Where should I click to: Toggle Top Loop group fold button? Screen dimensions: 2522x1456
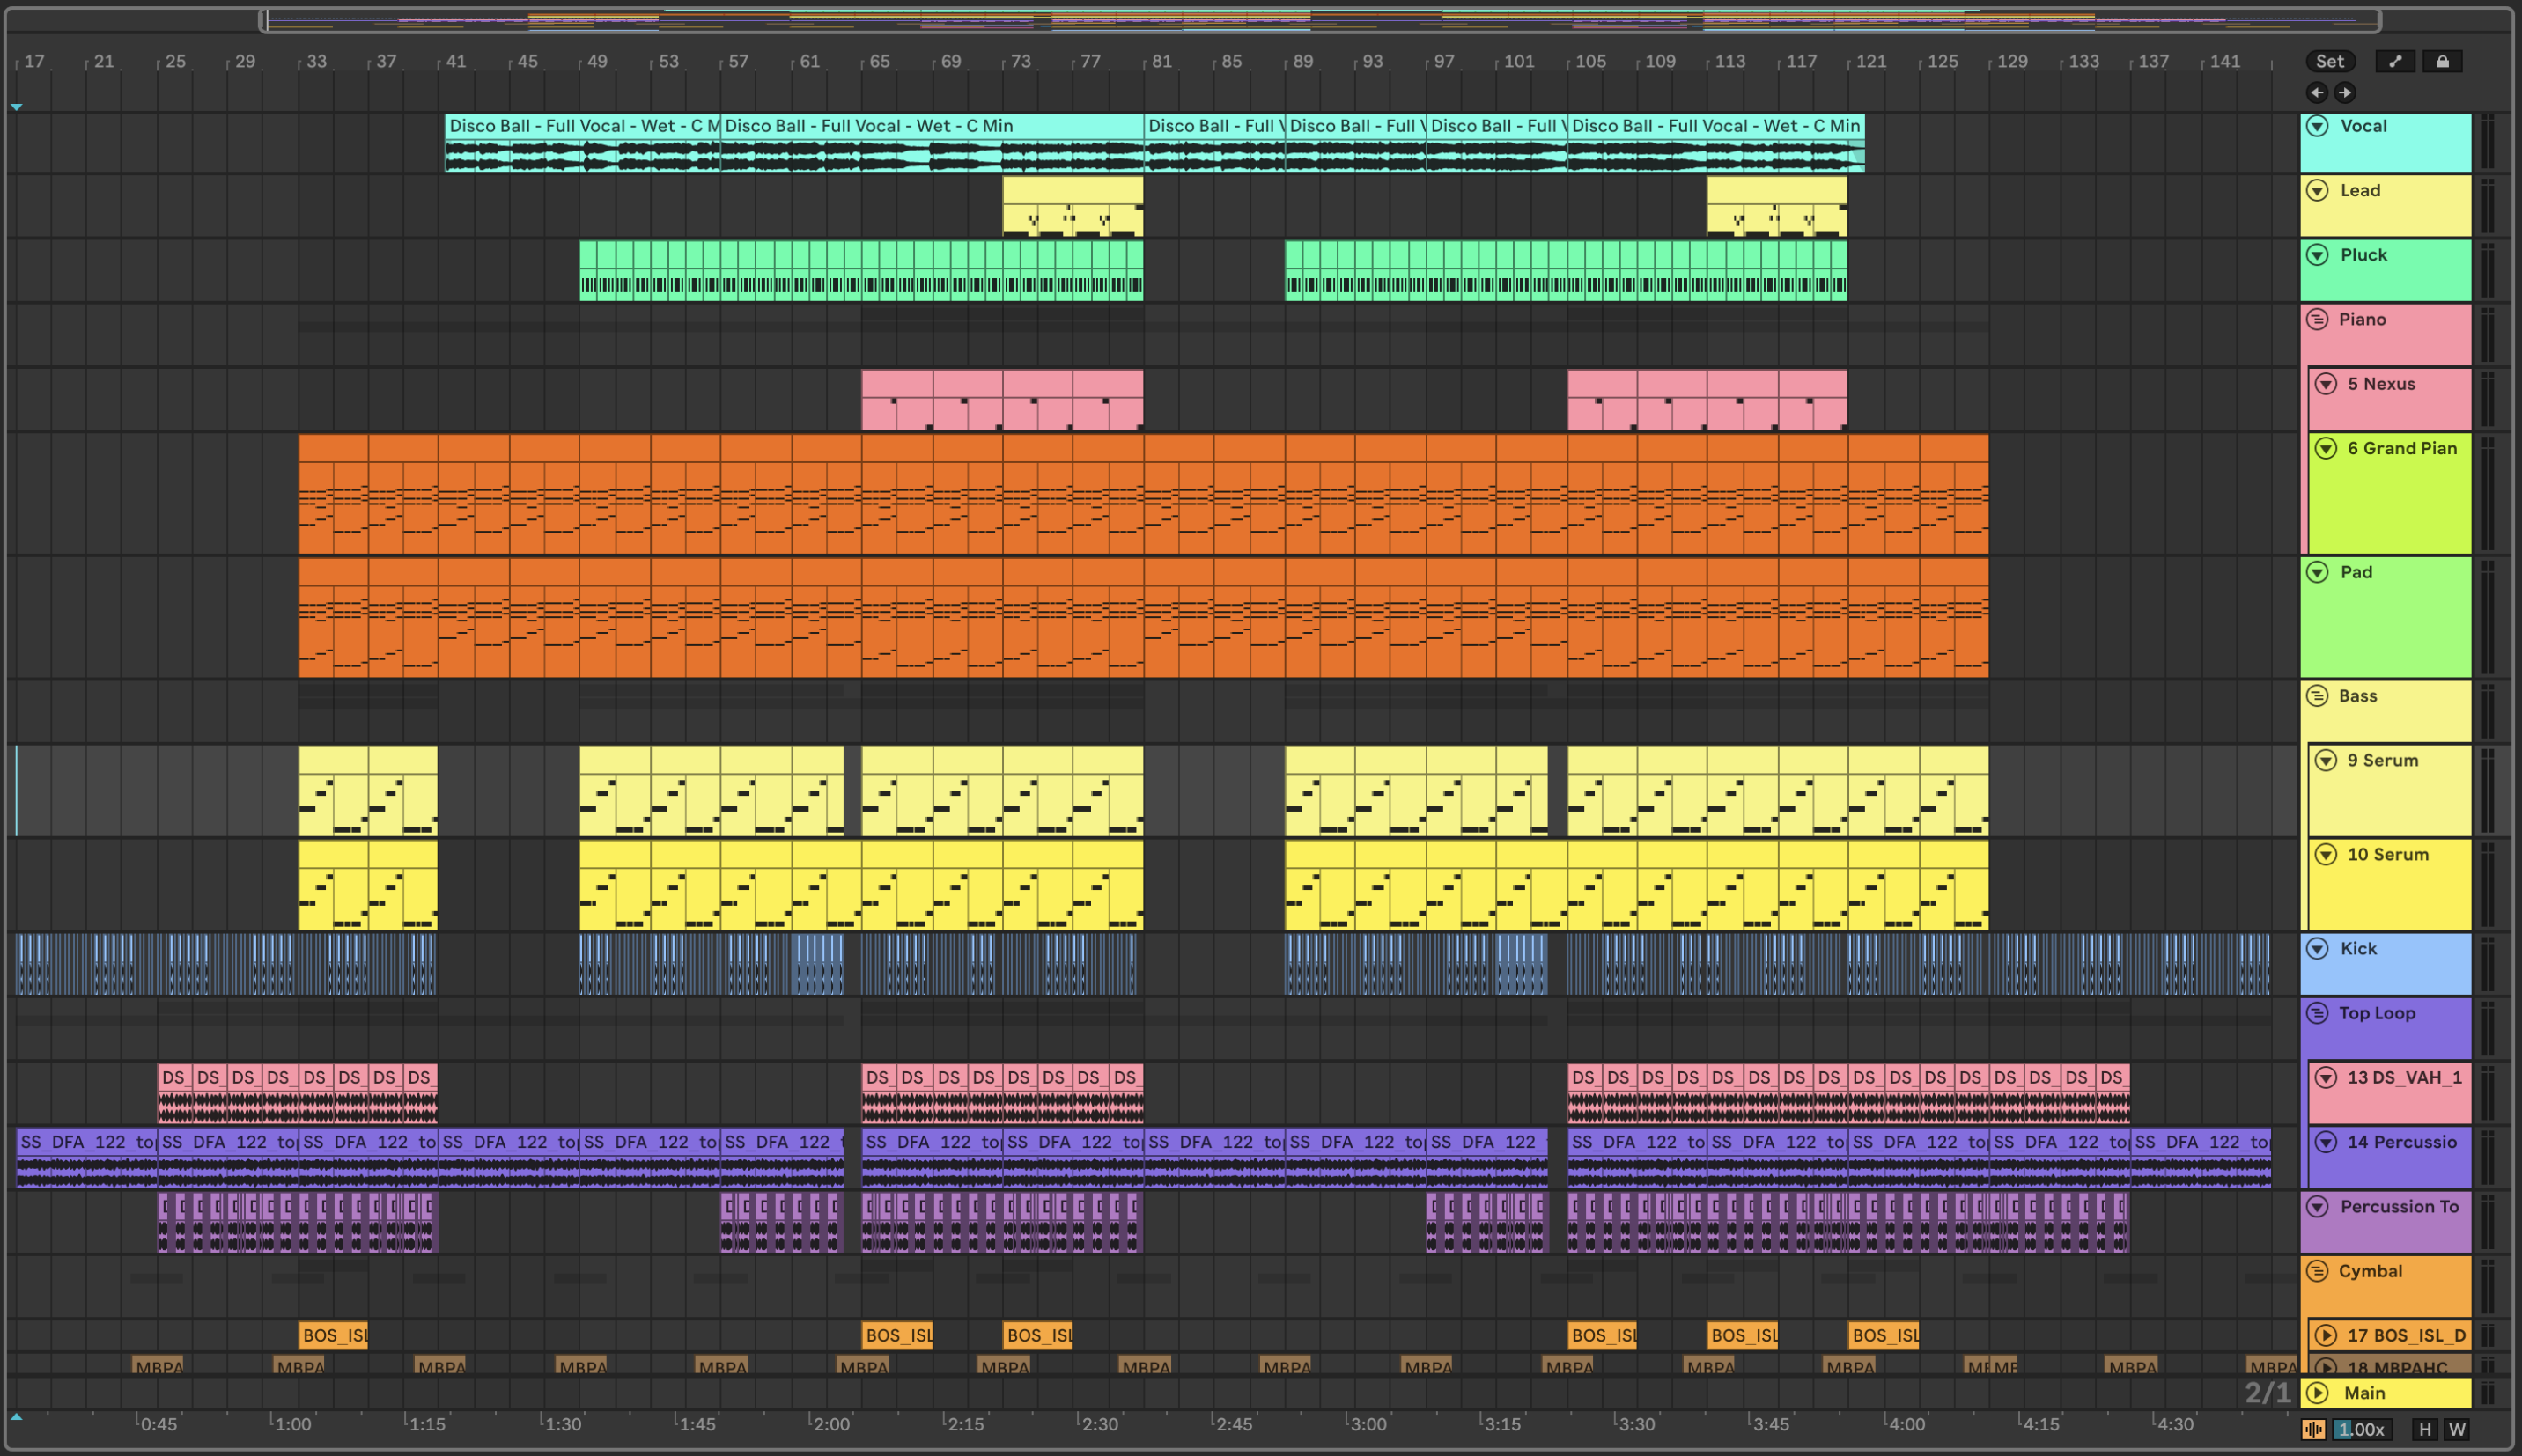click(x=2317, y=1013)
